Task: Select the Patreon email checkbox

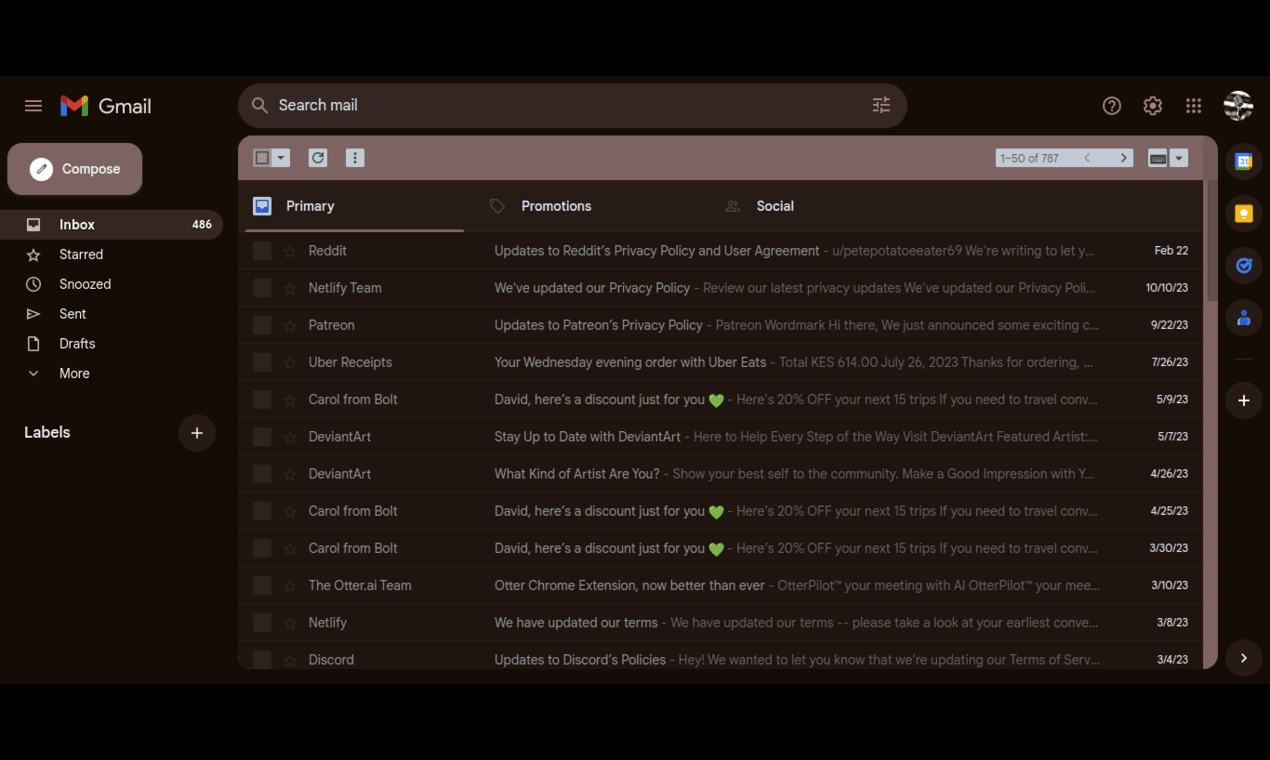Action: [262, 325]
